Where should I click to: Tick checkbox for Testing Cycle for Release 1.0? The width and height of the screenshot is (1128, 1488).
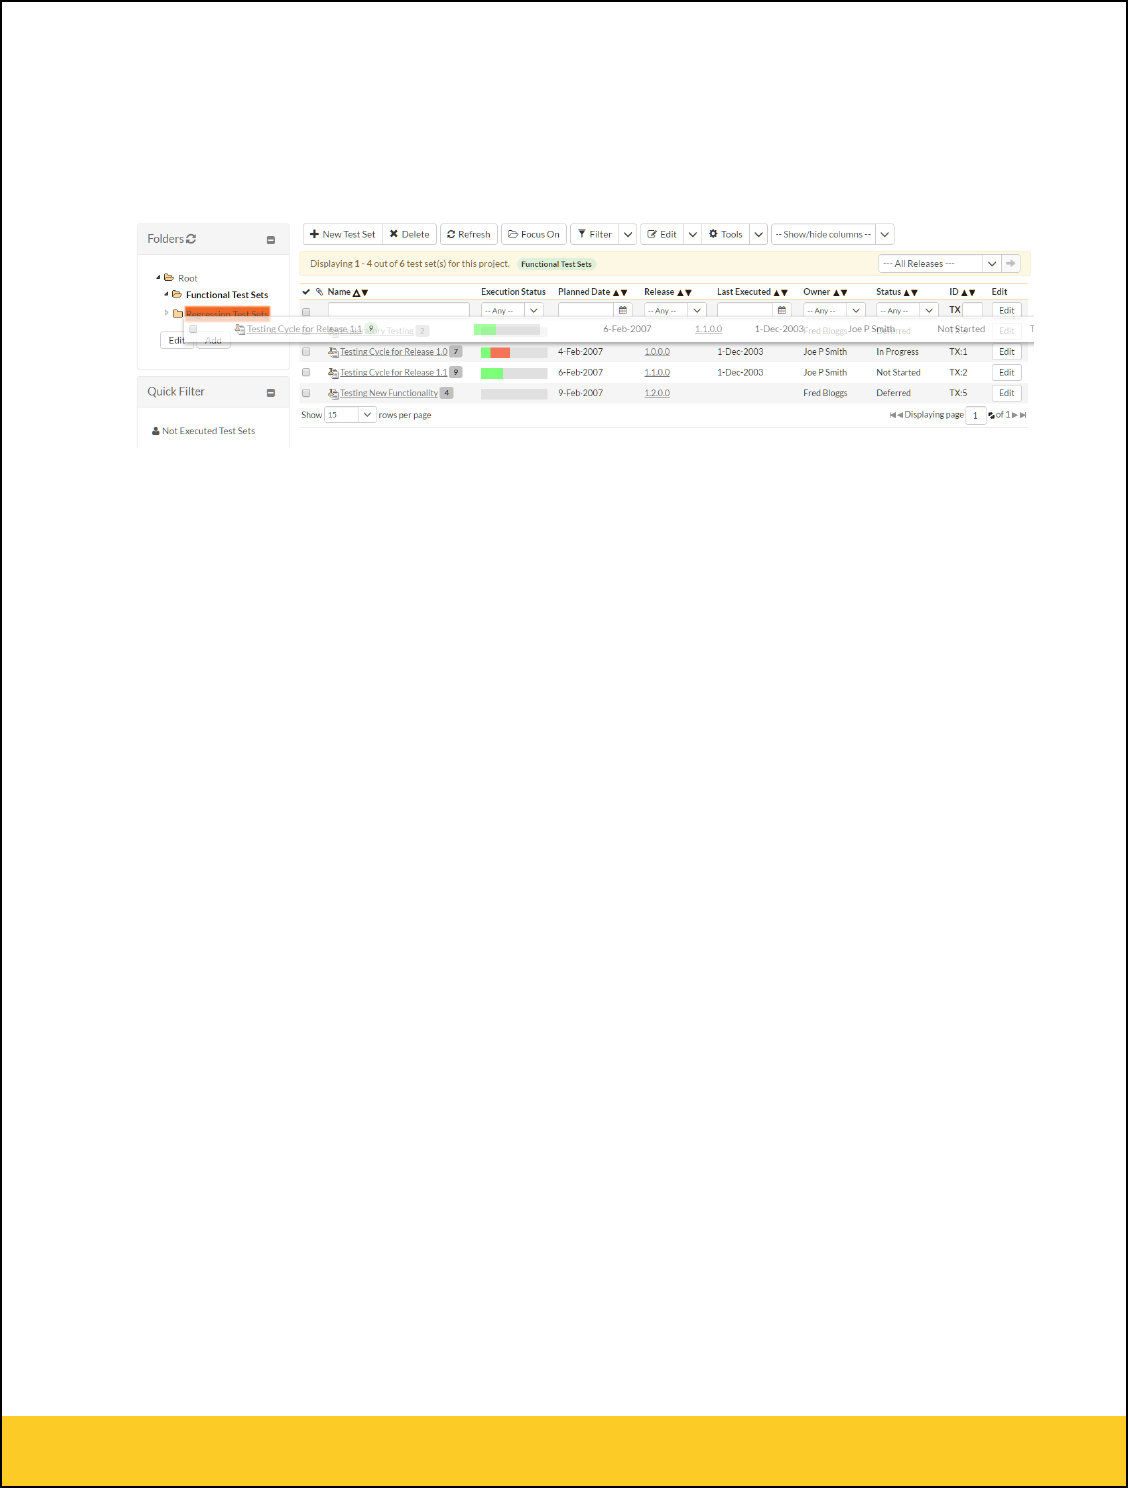tap(306, 352)
